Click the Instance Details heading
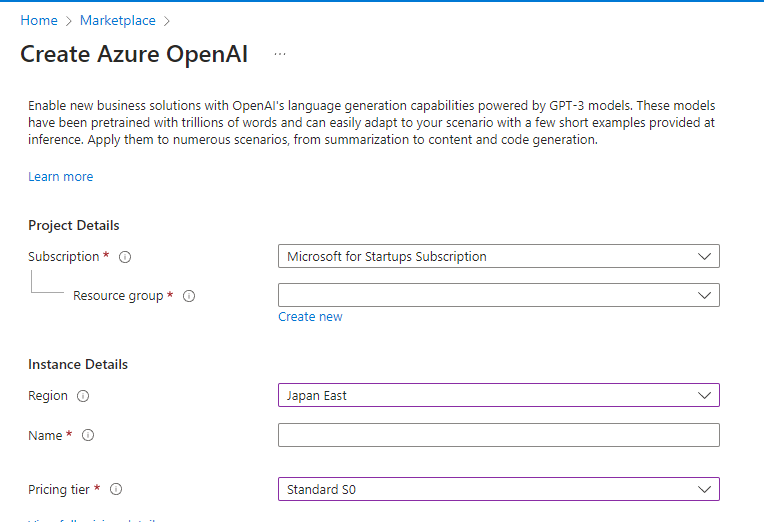 (x=78, y=364)
